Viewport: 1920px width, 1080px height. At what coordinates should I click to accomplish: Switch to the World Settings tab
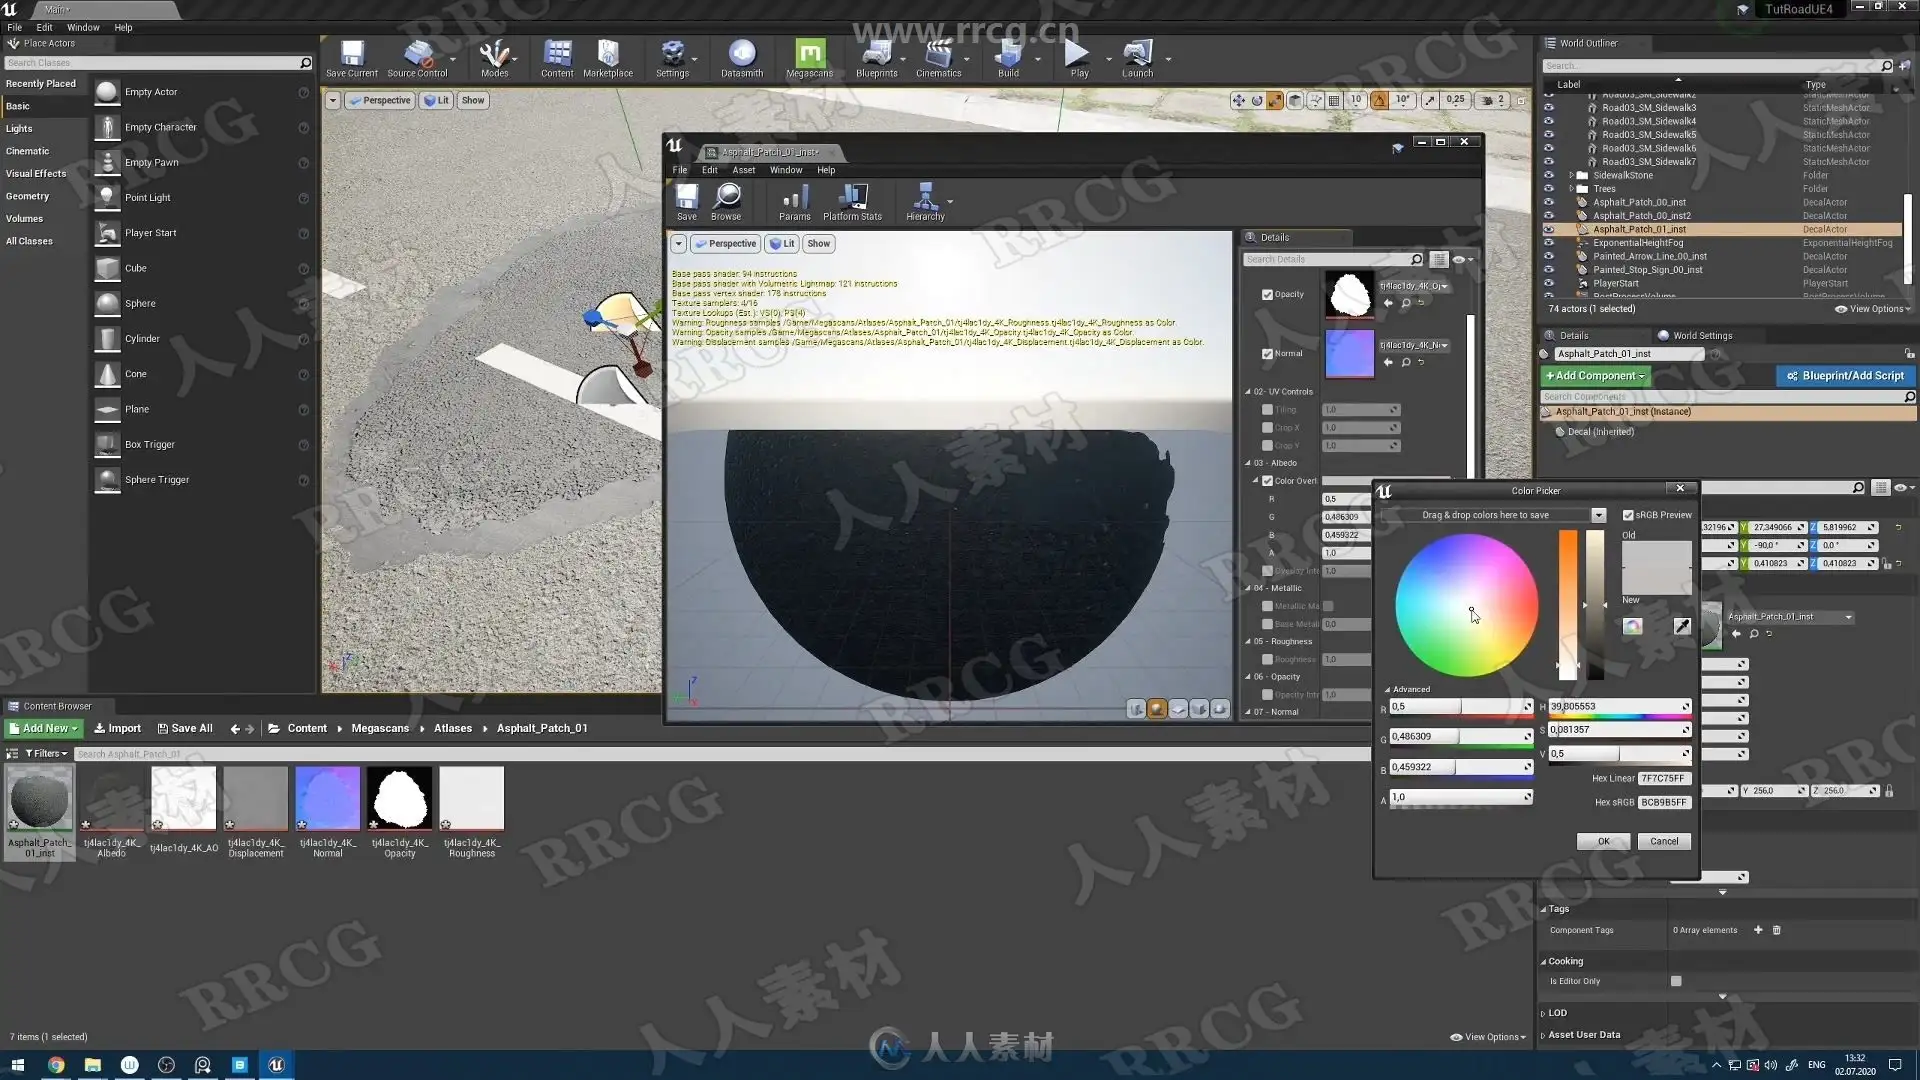tap(1695, 336)
